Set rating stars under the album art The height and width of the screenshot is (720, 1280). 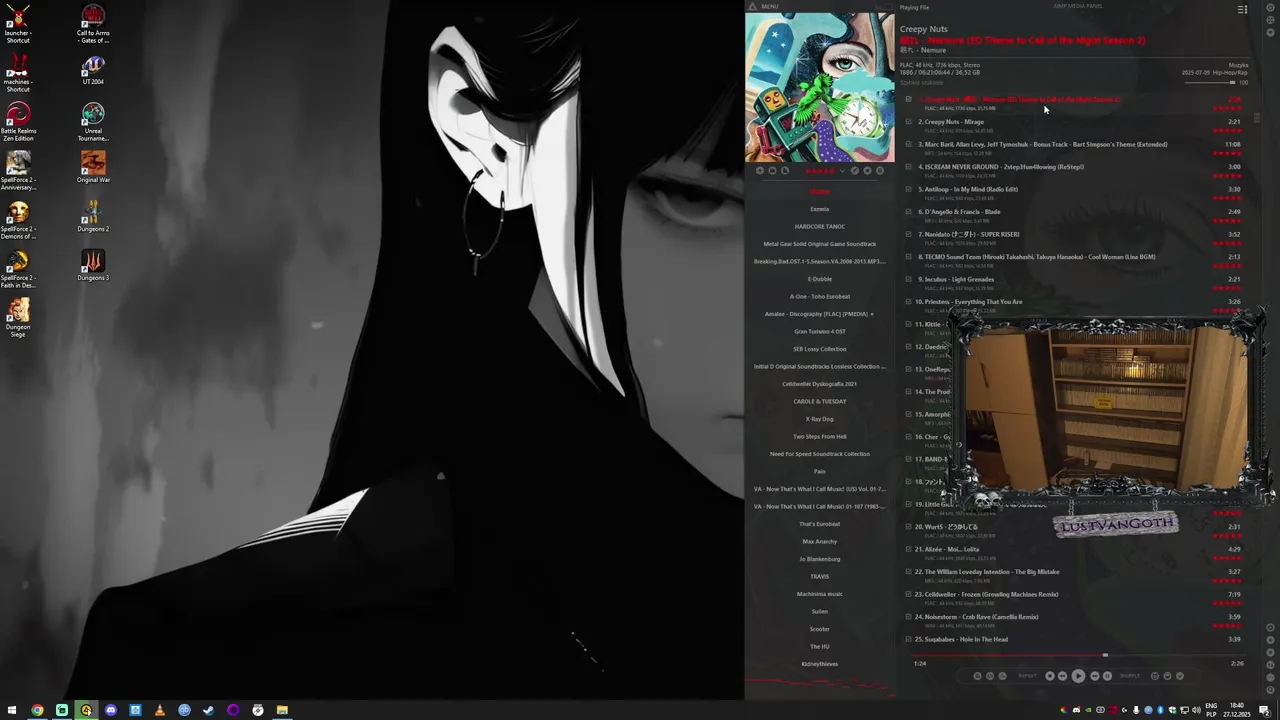tap(820, 170)
